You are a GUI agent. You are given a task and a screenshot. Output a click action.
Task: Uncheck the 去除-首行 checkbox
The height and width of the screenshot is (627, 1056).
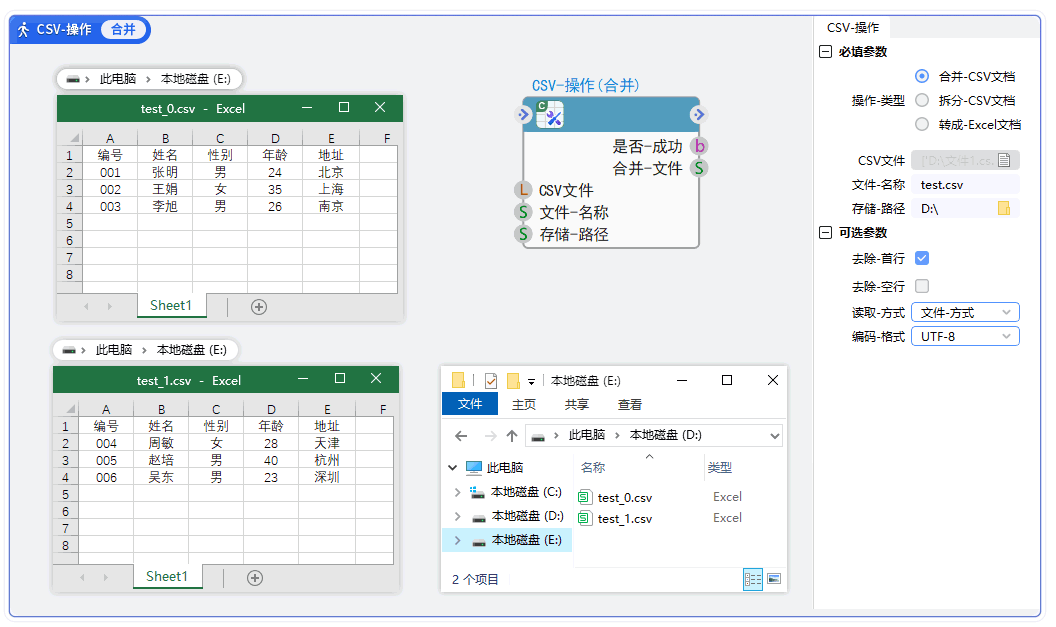click(922, 258)
